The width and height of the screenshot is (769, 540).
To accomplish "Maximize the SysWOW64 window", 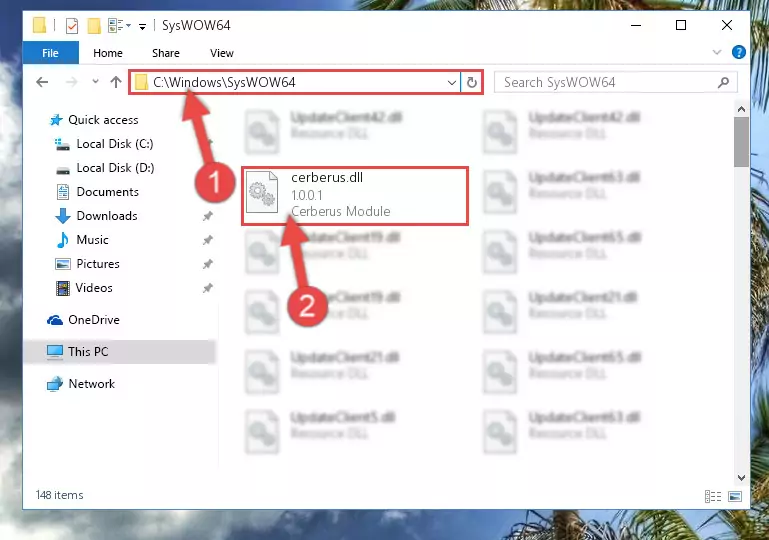I will click(x=681, y=25).
